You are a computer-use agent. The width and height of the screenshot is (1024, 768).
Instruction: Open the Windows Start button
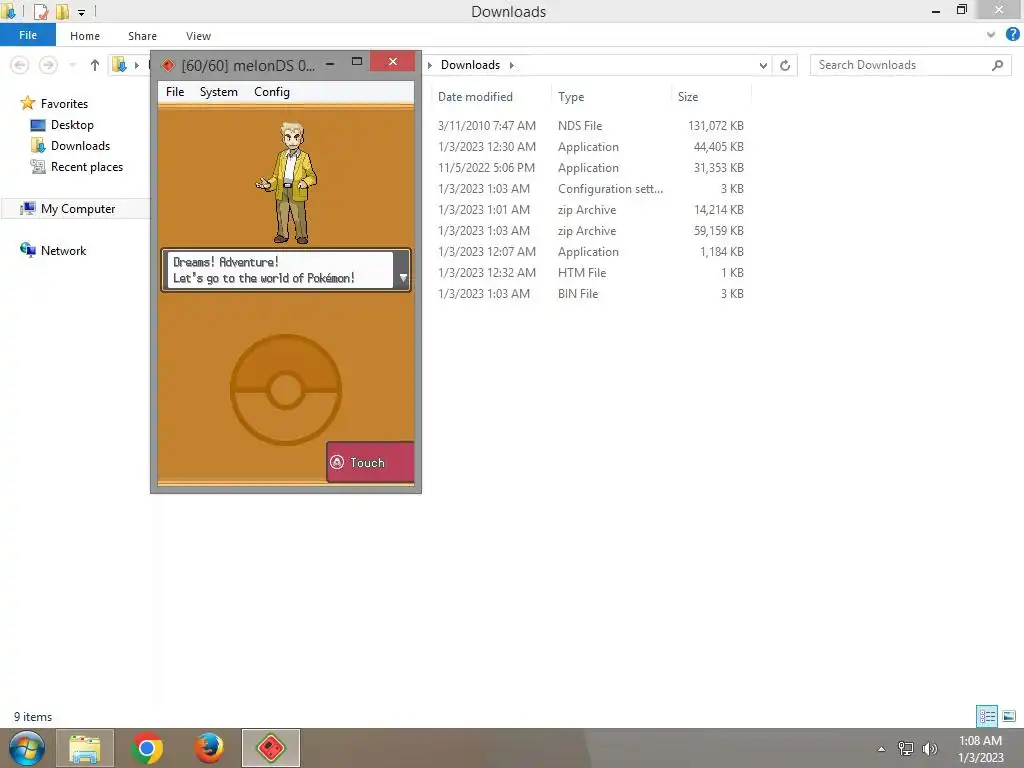point(27,748)
